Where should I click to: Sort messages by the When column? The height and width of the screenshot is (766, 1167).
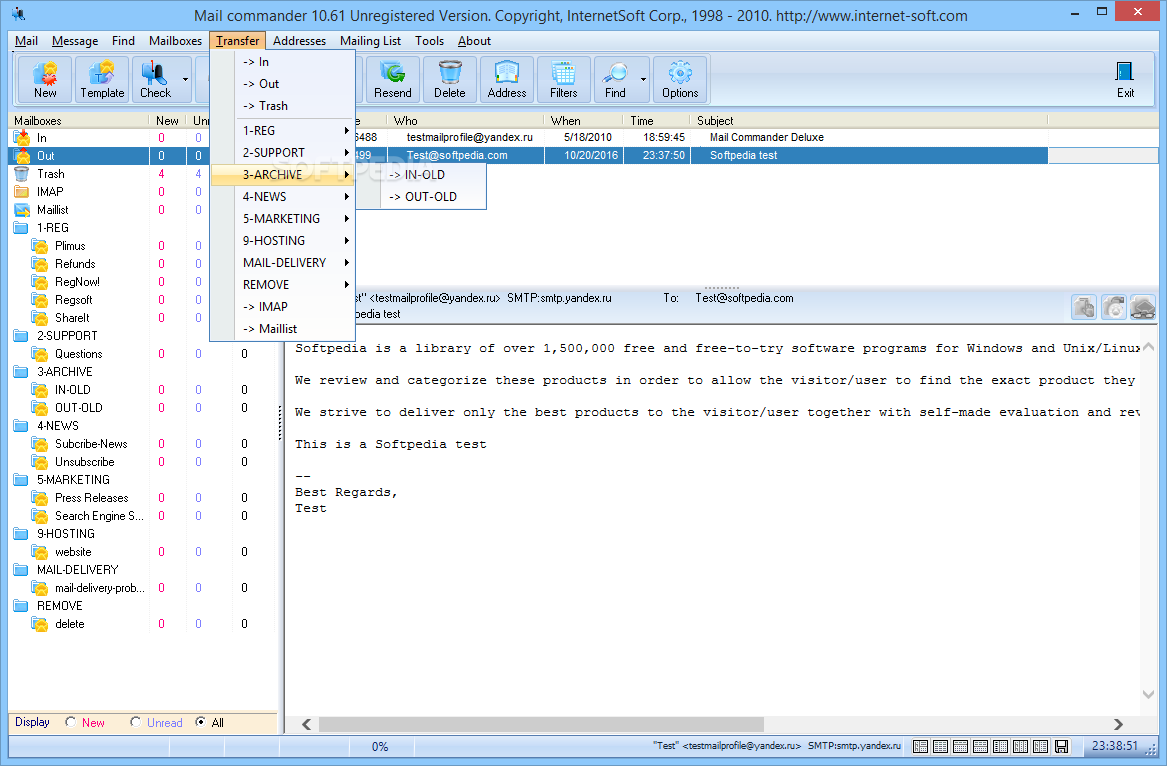pos(584,121)
